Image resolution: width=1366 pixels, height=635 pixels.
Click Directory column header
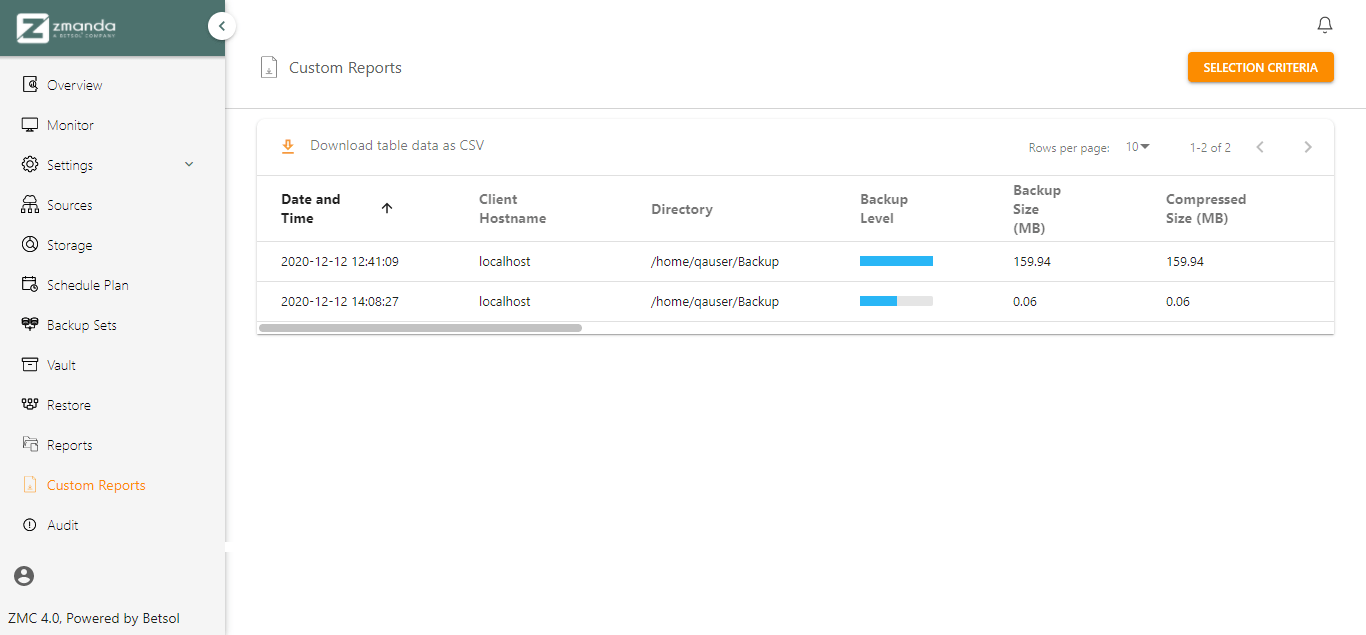682,209
